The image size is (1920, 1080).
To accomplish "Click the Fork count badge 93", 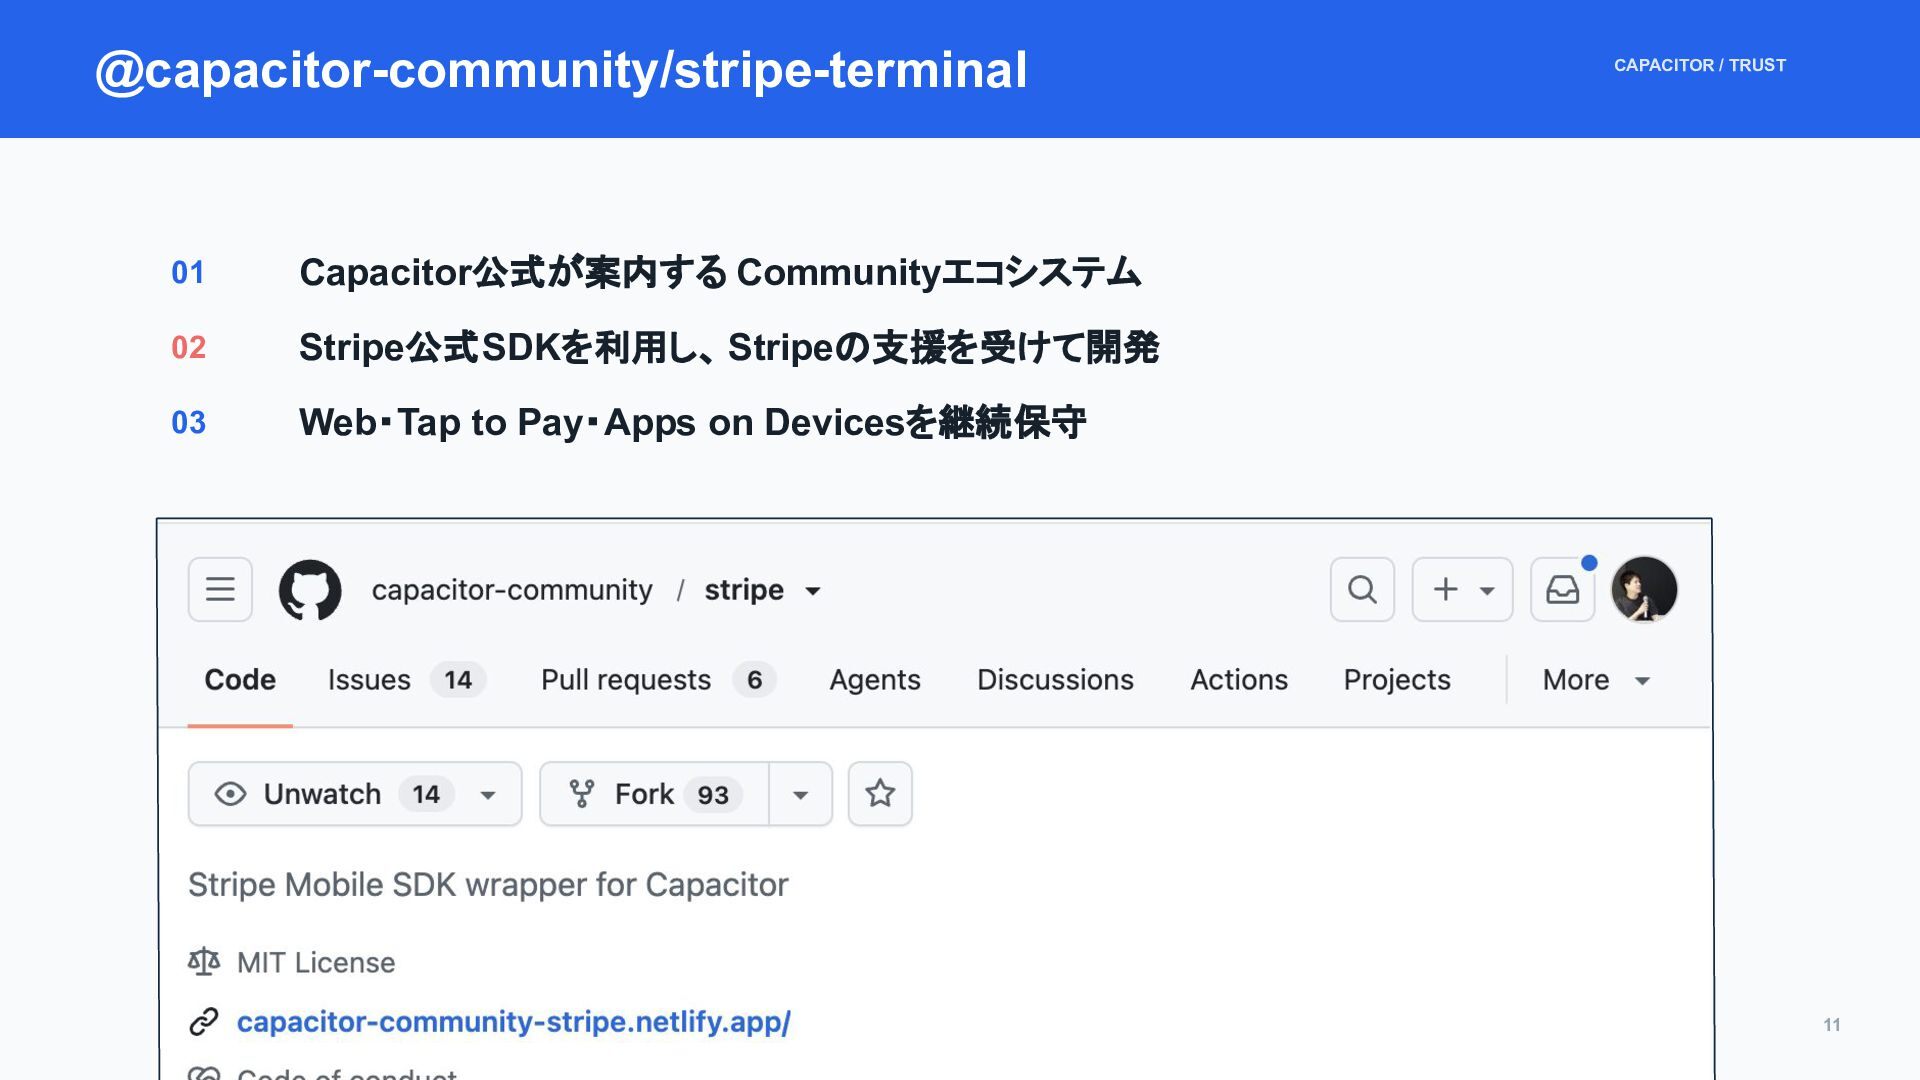I will click(x=713, y=795).
